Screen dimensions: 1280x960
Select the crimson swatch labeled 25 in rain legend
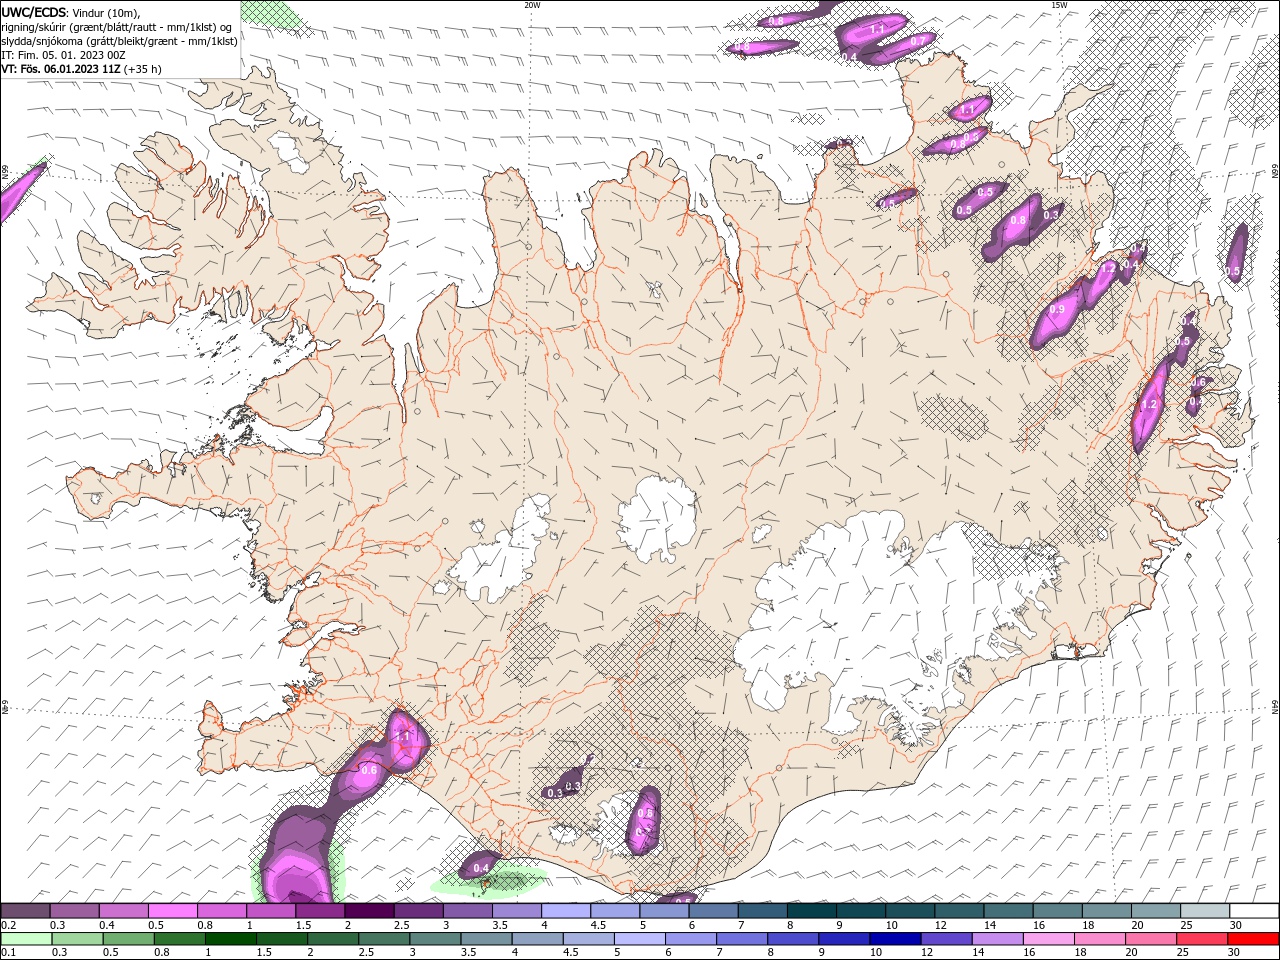tap(1204, 939)
